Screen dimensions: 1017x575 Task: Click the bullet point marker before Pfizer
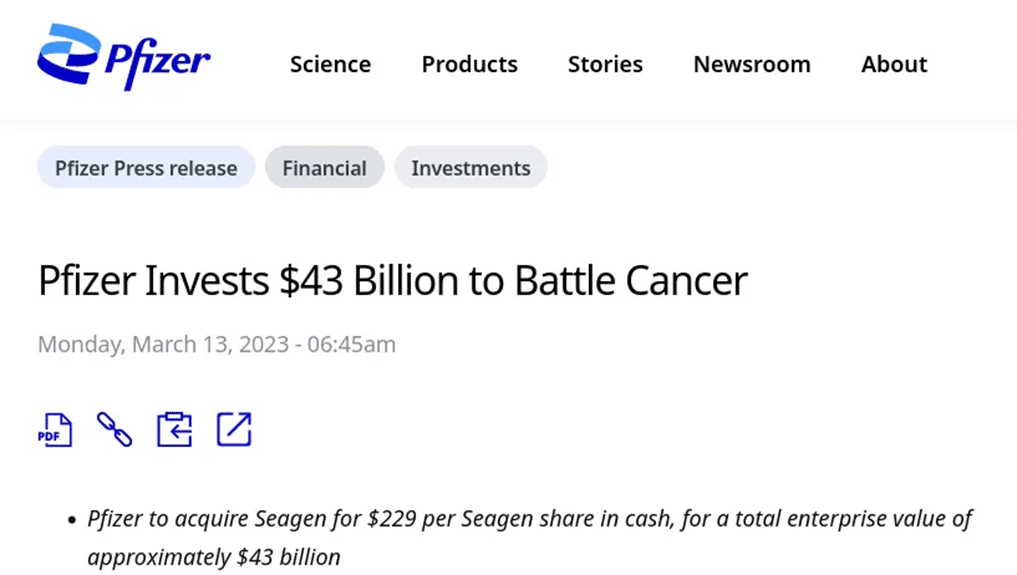72,520
